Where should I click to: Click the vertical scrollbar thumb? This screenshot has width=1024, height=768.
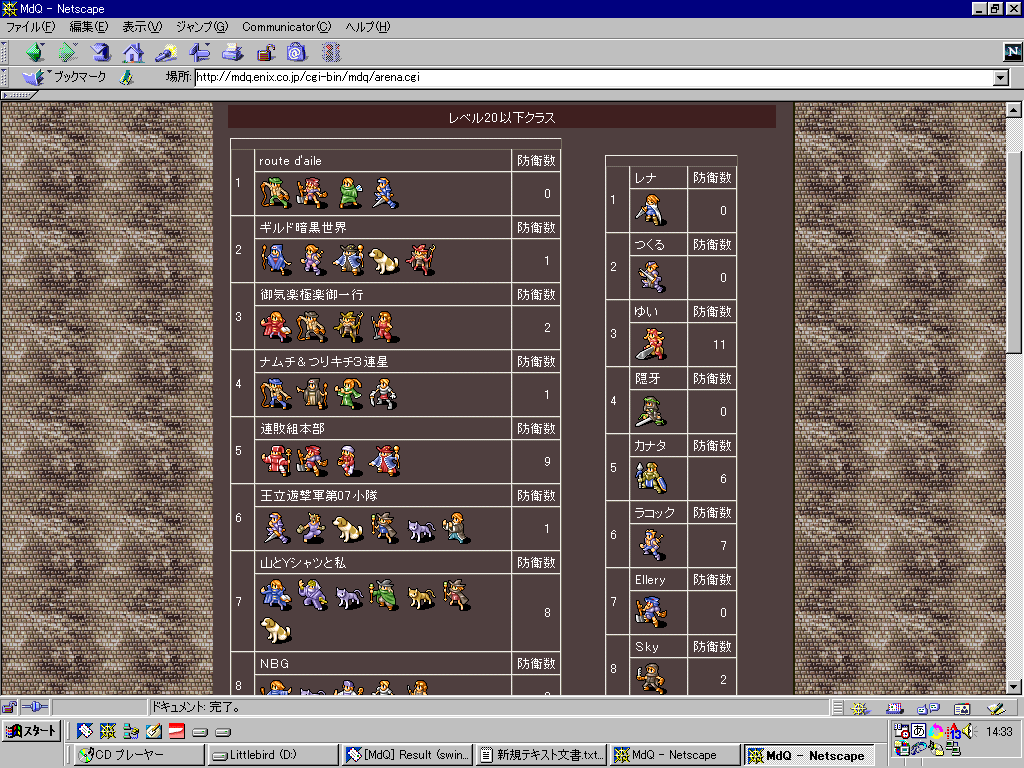pos(1014,253)
